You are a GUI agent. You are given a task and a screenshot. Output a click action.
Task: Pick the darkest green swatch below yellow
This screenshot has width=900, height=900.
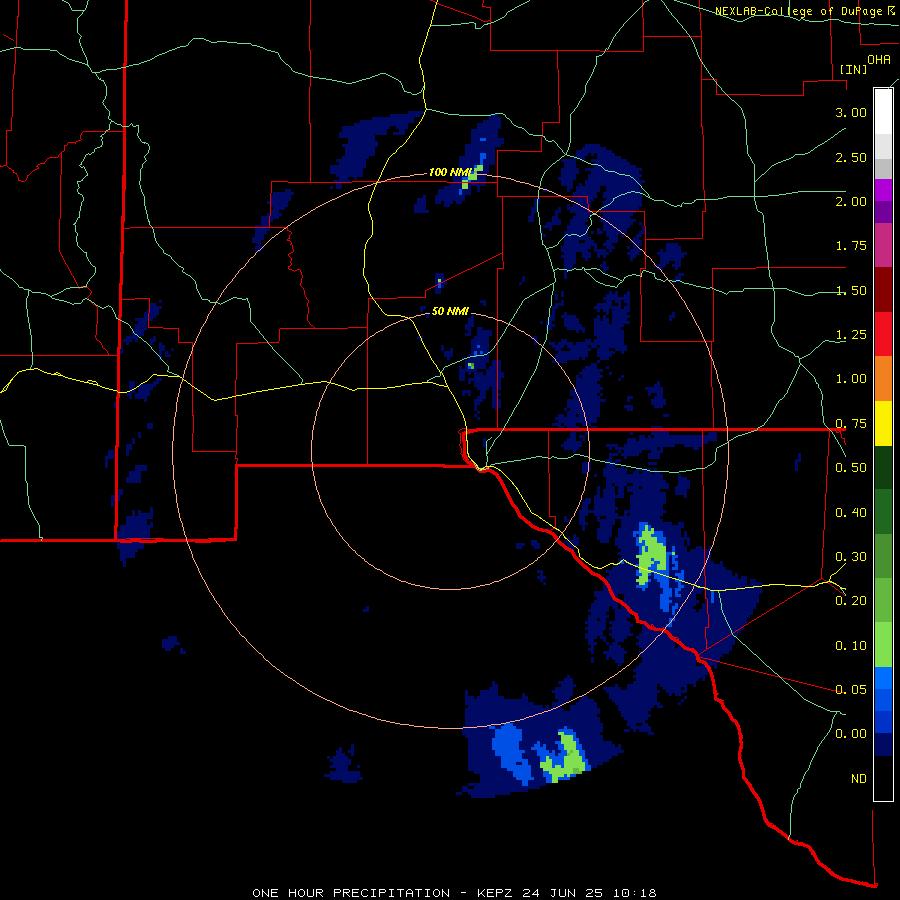pos(883,467)
